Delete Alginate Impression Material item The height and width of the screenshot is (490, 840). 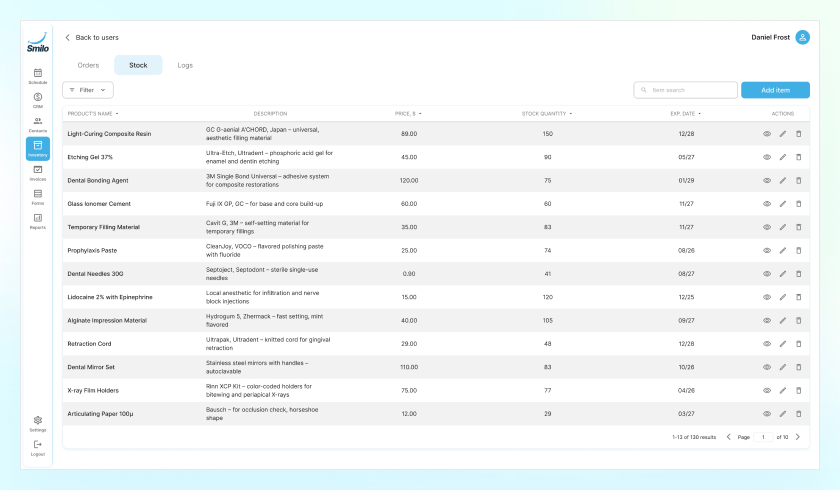pyautogui.click(x=799, y=320)
